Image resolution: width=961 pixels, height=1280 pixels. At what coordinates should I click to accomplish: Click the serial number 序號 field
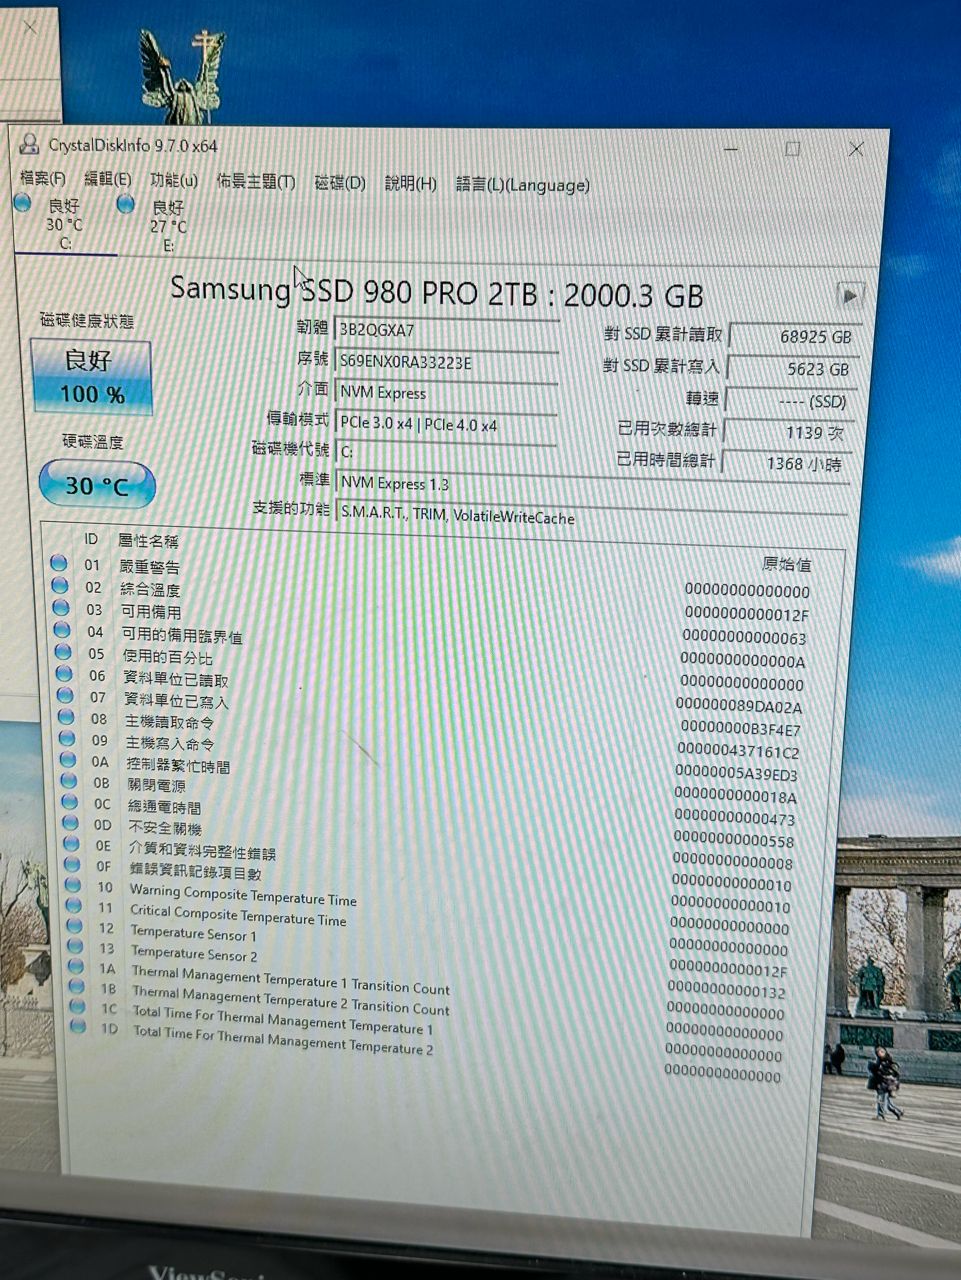point(446,362)
